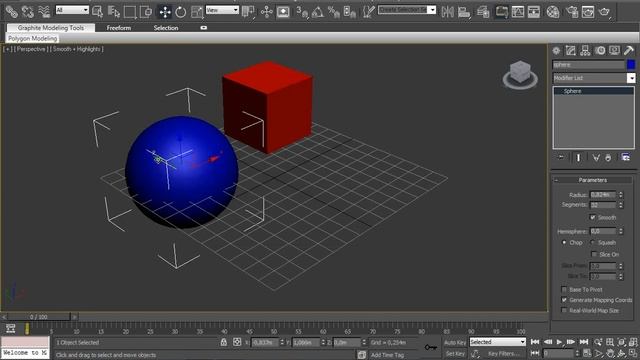Select the Chop radio button
Image resolution: width=640 pixels, height=360 pixels.
coord(564,242)
